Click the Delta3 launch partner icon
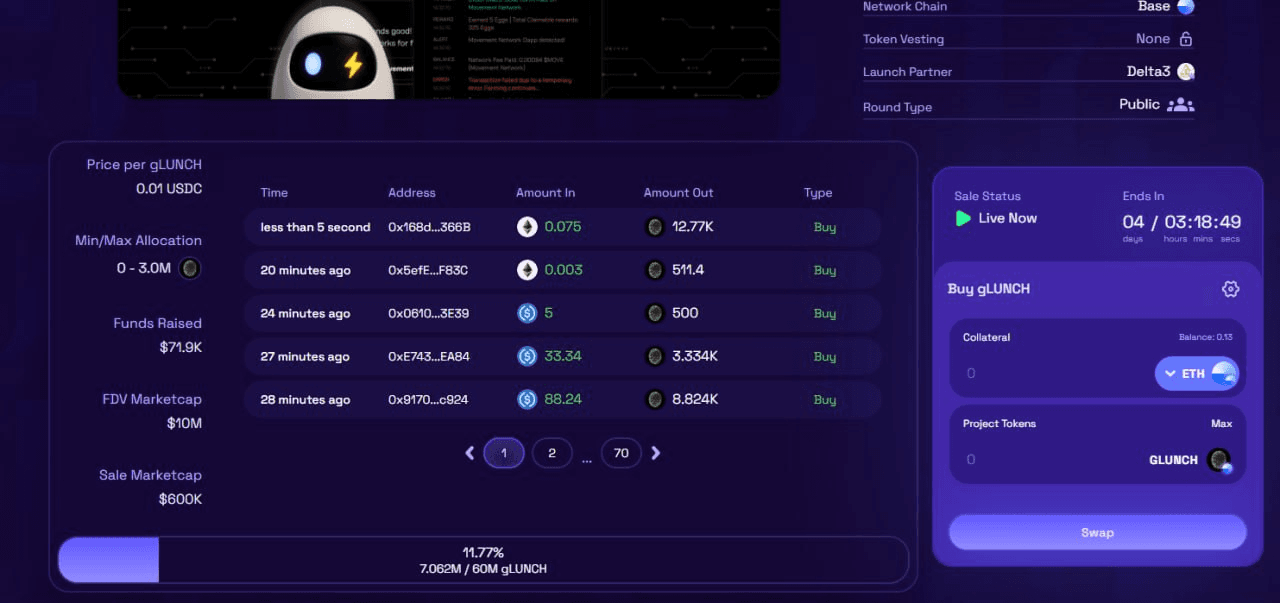 pos(1184,71)
